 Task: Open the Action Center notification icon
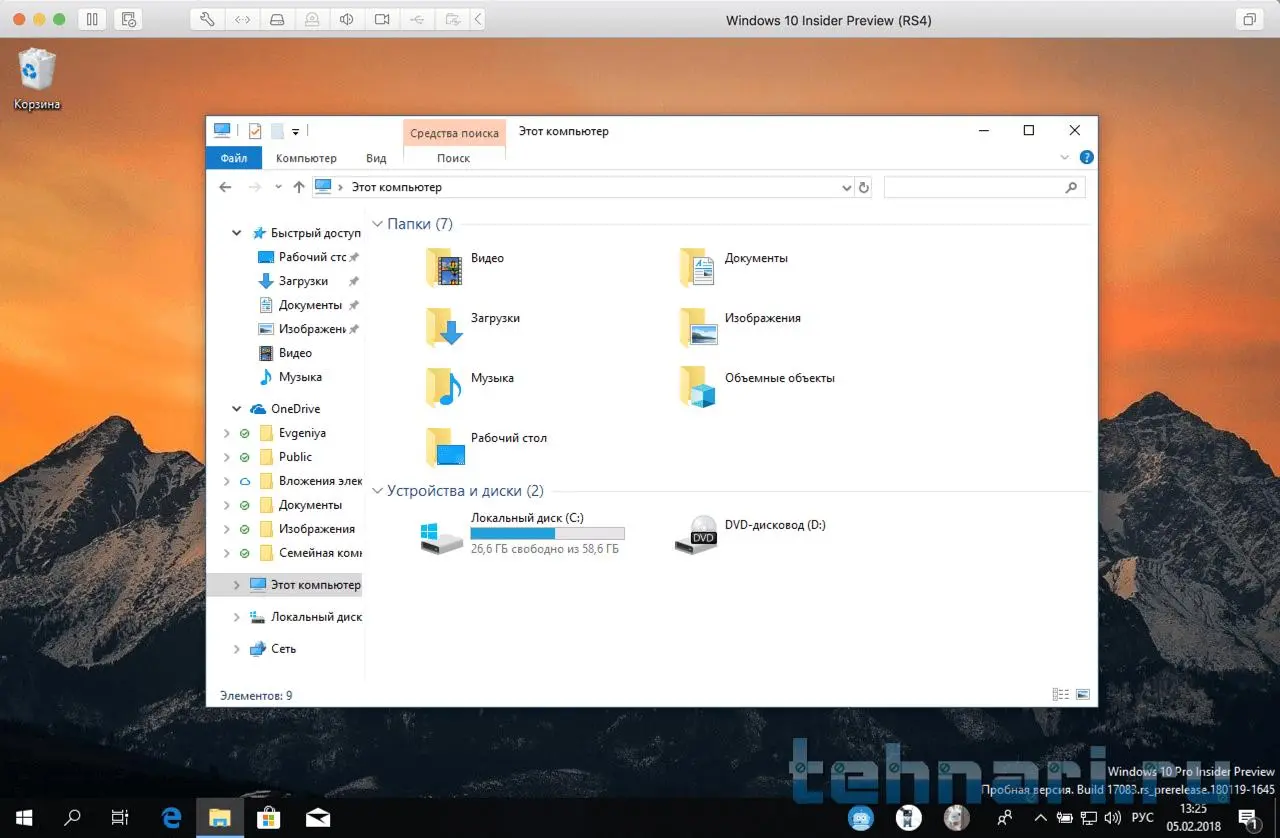coord(1247,818)
